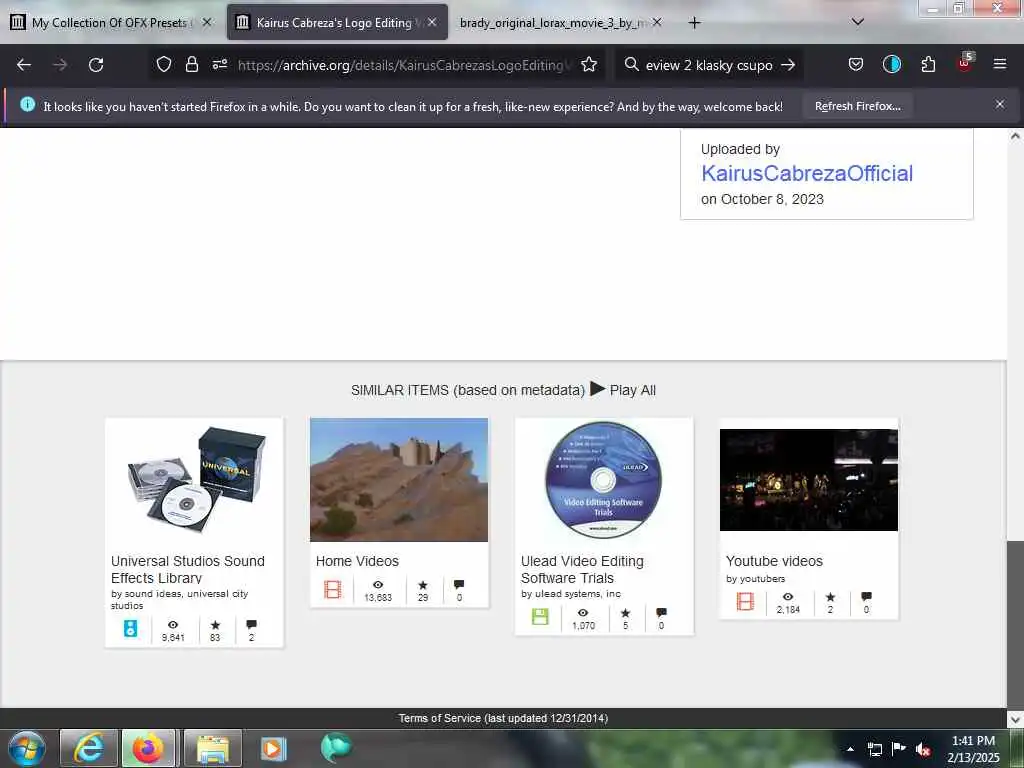This screenshot has height=768, width=1024.
Task: Click the page vertical scrollbar thumb
Action: tap(1015, 624)
